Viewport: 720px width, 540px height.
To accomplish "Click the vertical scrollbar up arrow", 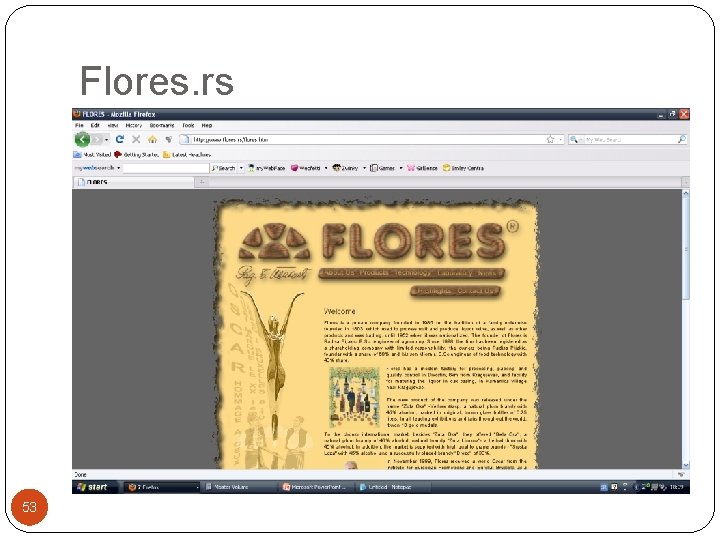I will pos(686,194).
